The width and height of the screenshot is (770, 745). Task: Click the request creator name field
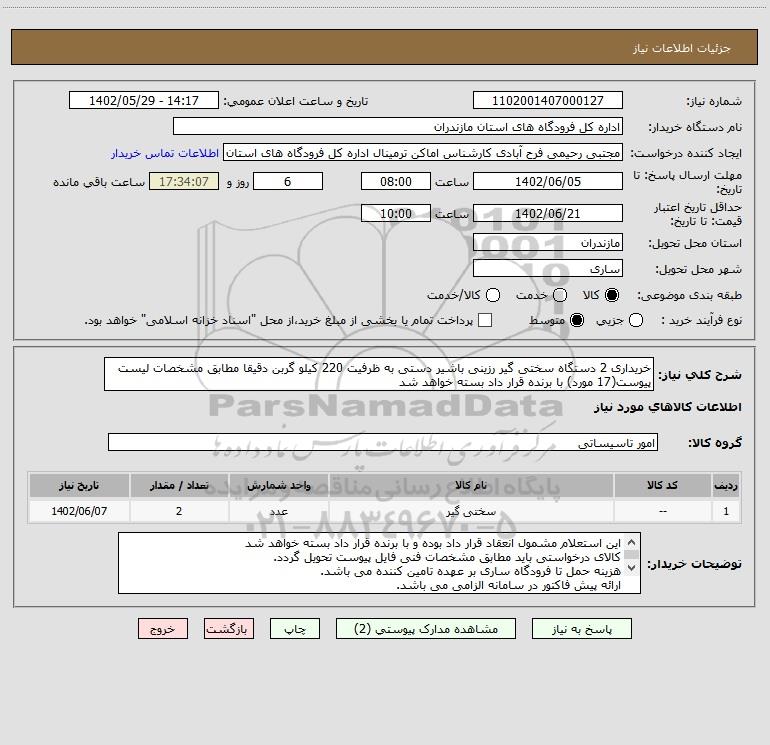[x=423, y=153]
